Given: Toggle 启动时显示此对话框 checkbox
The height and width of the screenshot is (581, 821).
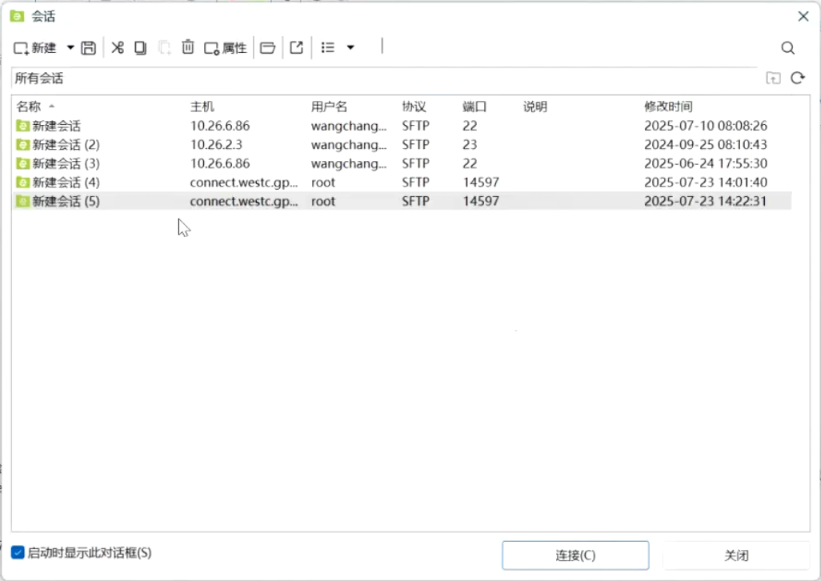Looking at the screenshot, I should [x=17, y=553].
